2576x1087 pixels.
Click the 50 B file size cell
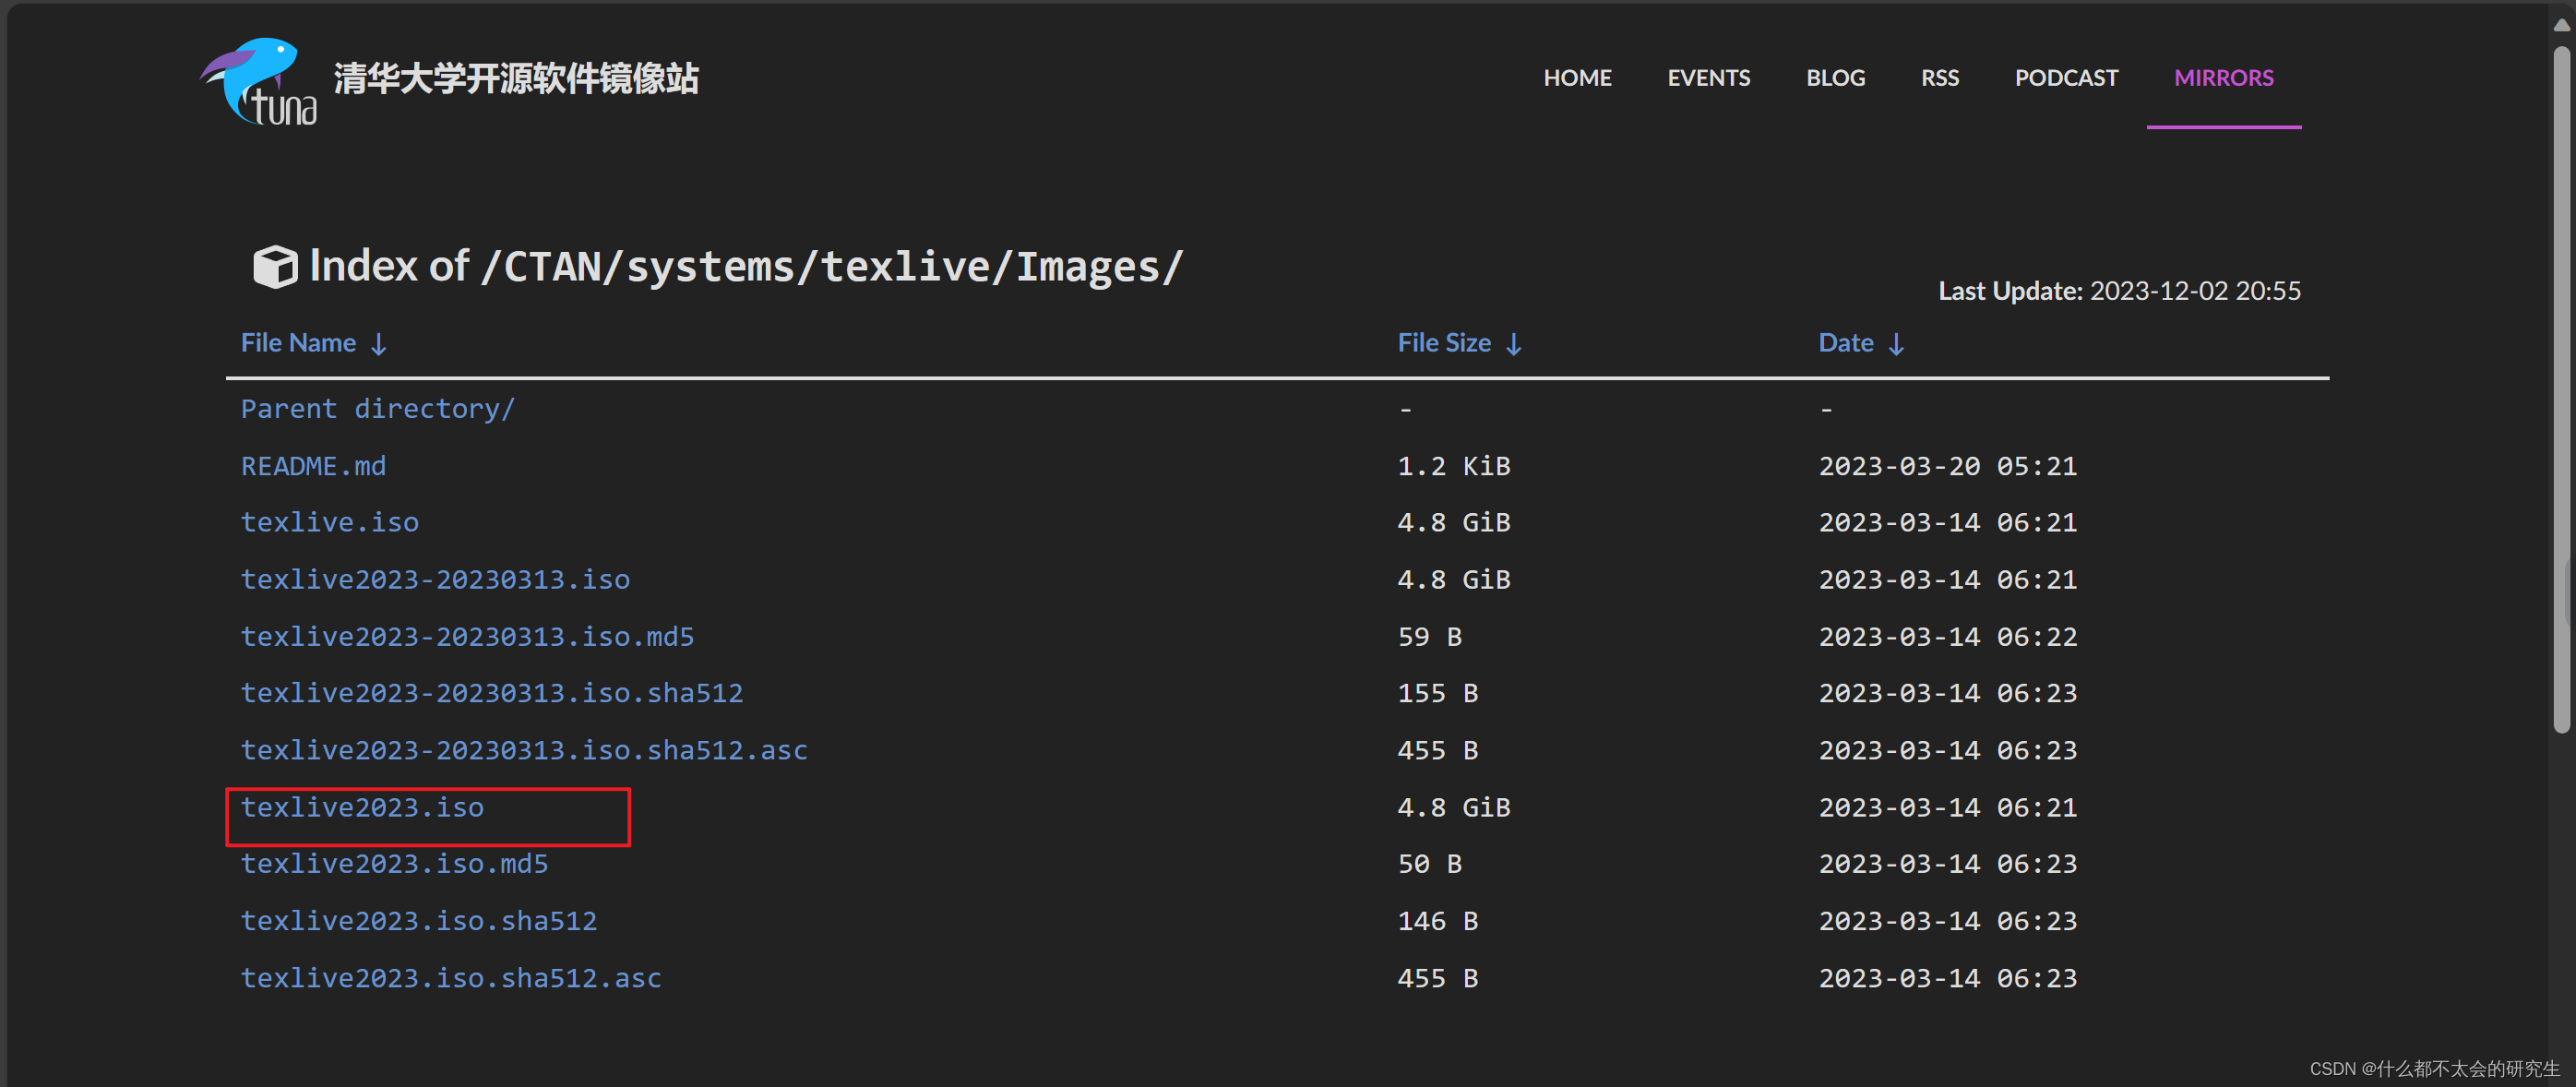[1429, 864]
